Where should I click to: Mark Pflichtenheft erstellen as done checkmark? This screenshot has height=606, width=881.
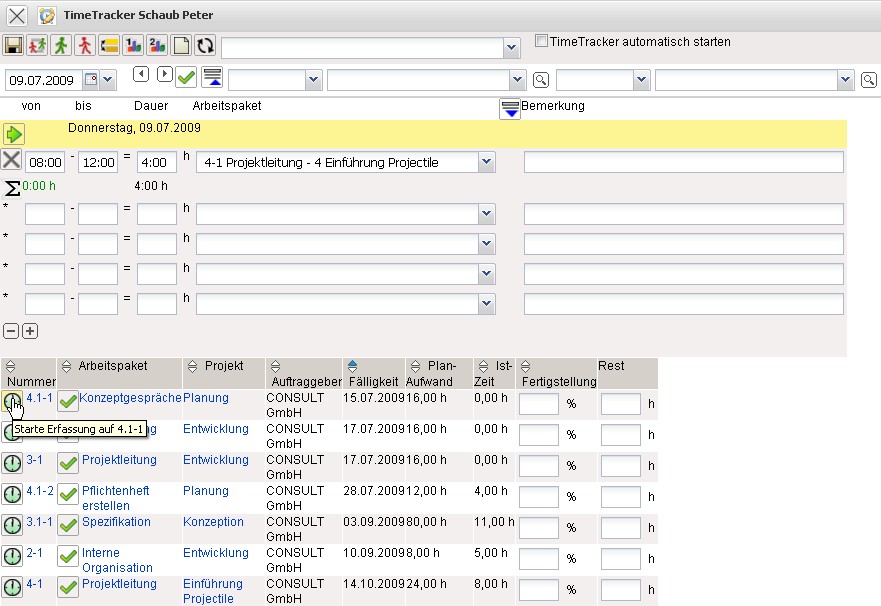tap(68, 495)
